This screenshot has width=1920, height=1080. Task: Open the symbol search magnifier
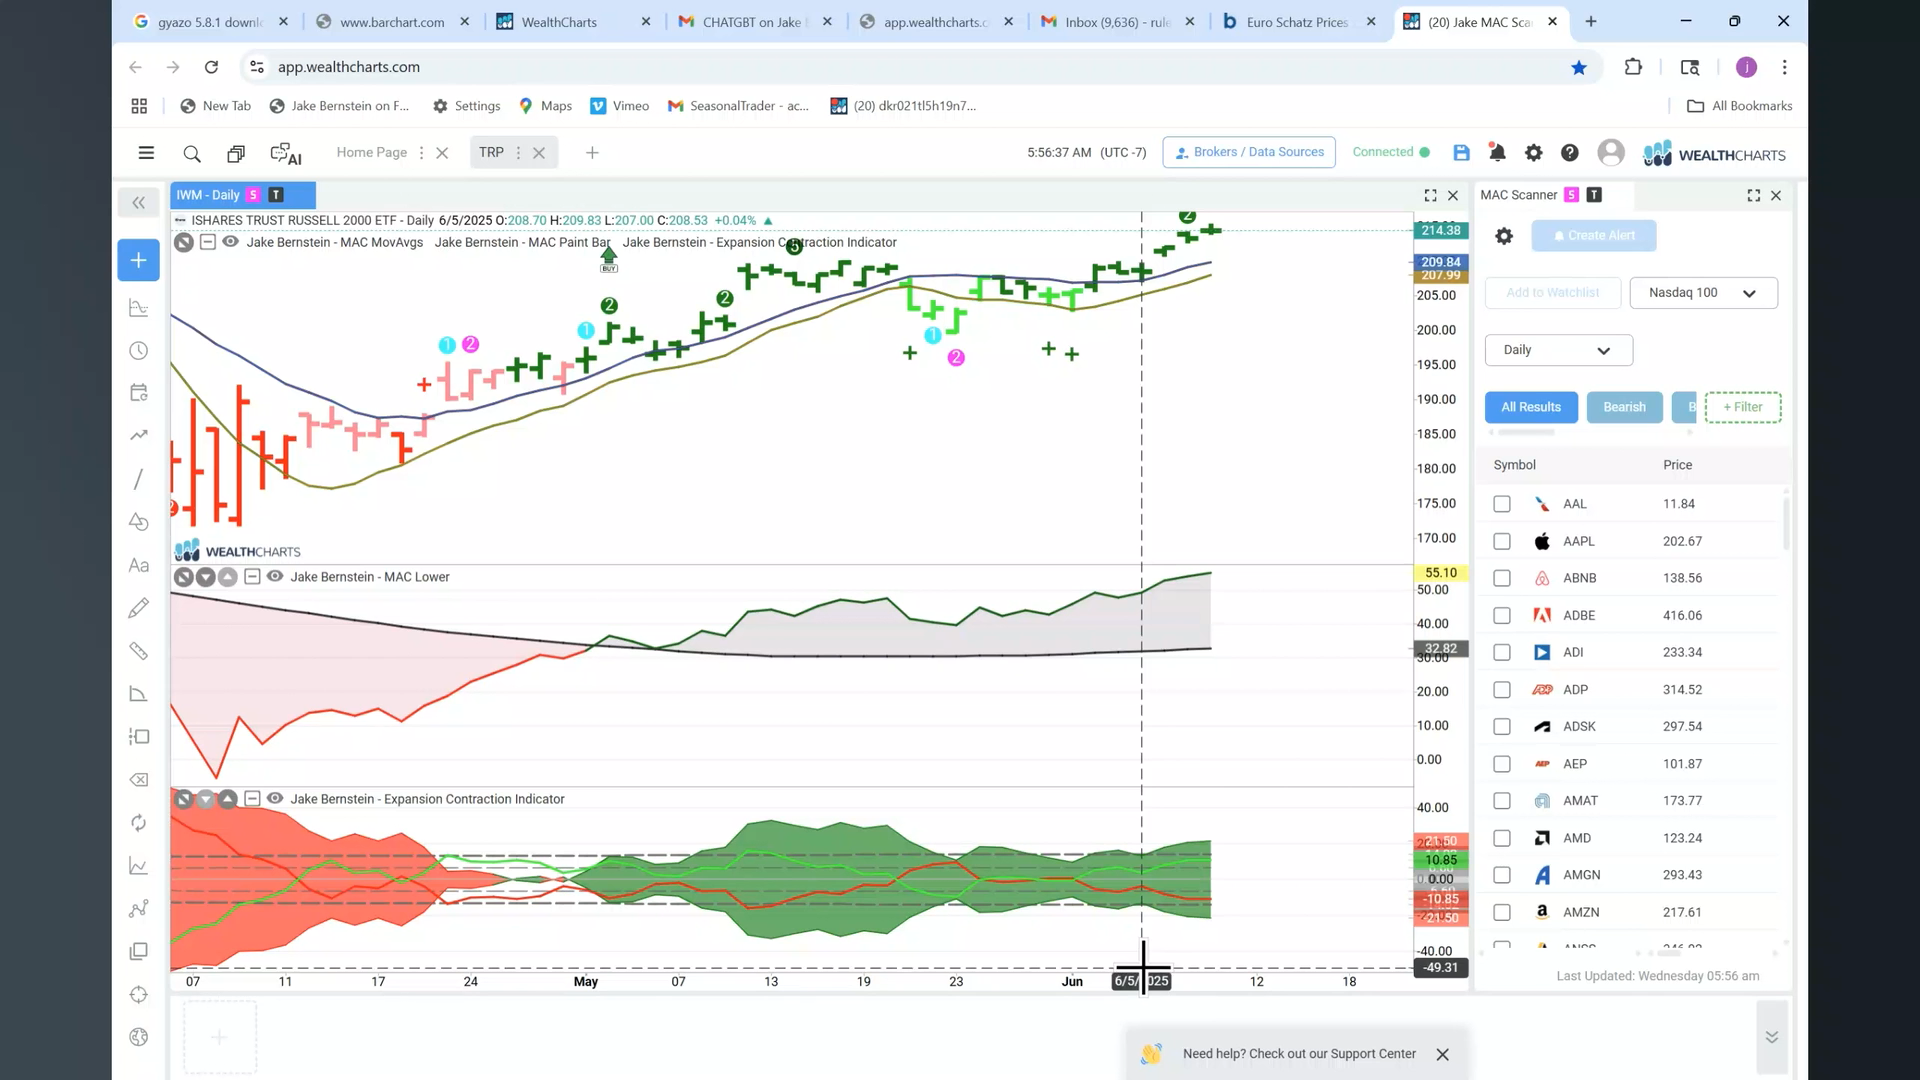[192, 153]
